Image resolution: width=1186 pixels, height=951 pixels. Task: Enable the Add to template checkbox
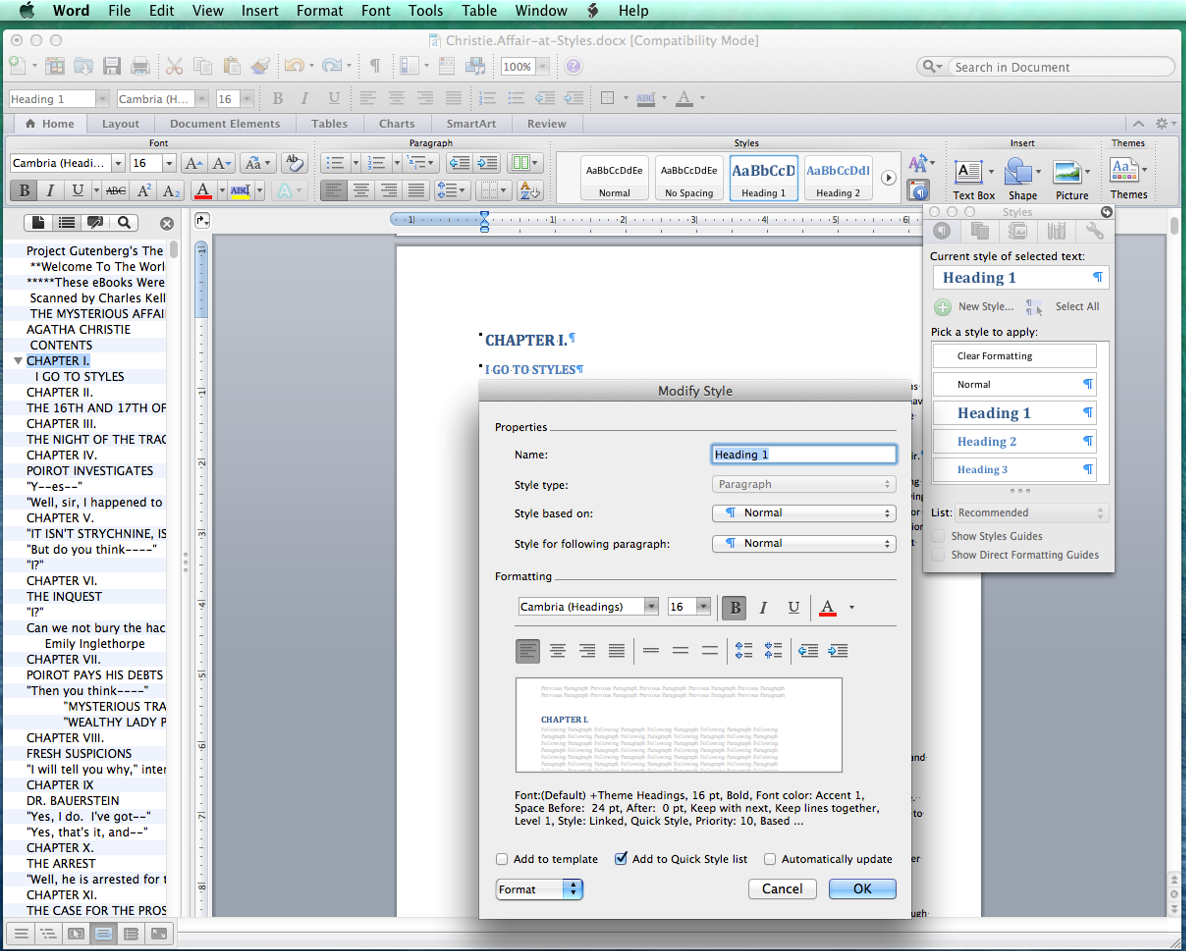tap(502, 859)
